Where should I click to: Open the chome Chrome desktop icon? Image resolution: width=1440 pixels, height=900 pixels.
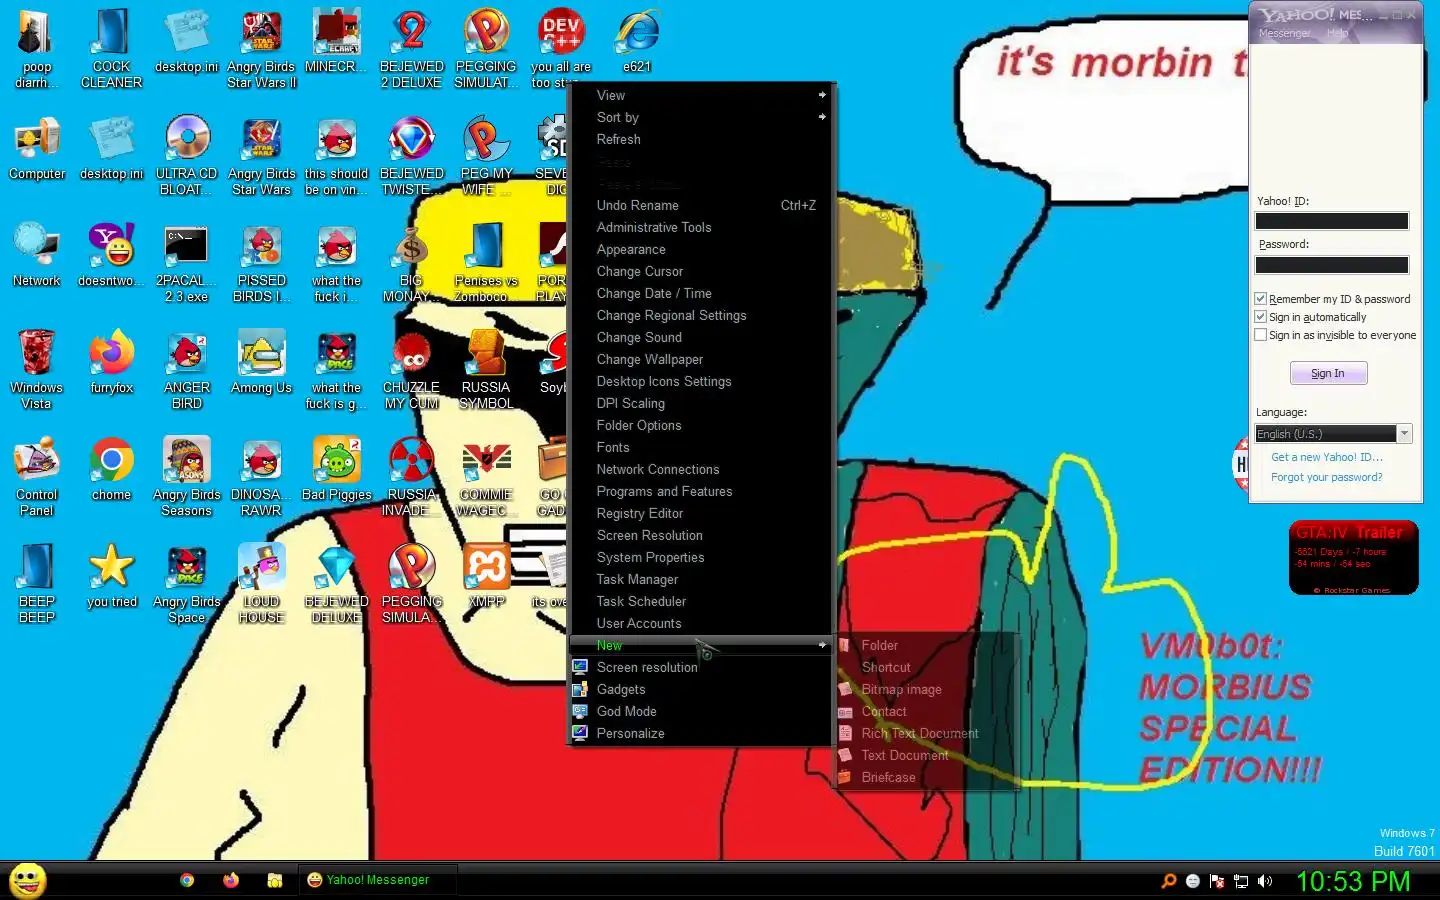tap(111, 469)
